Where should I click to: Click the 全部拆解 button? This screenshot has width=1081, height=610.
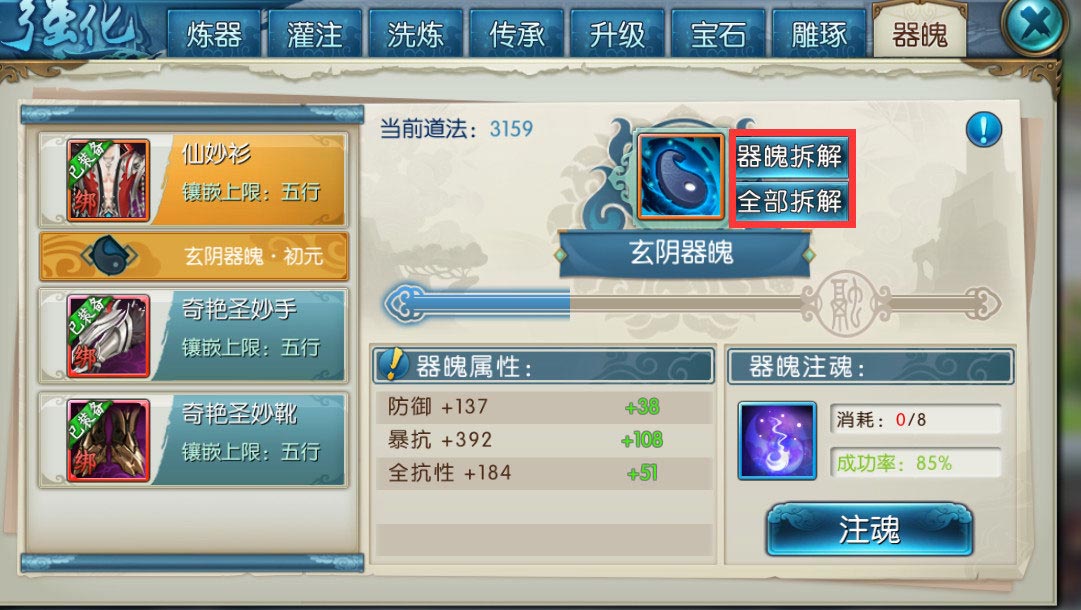coord(790,201)
